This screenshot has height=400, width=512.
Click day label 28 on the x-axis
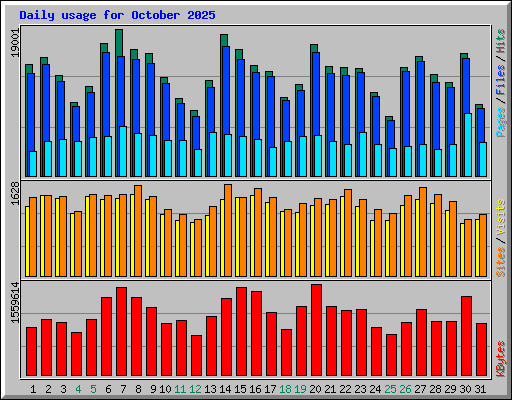(x=435, y=389)
